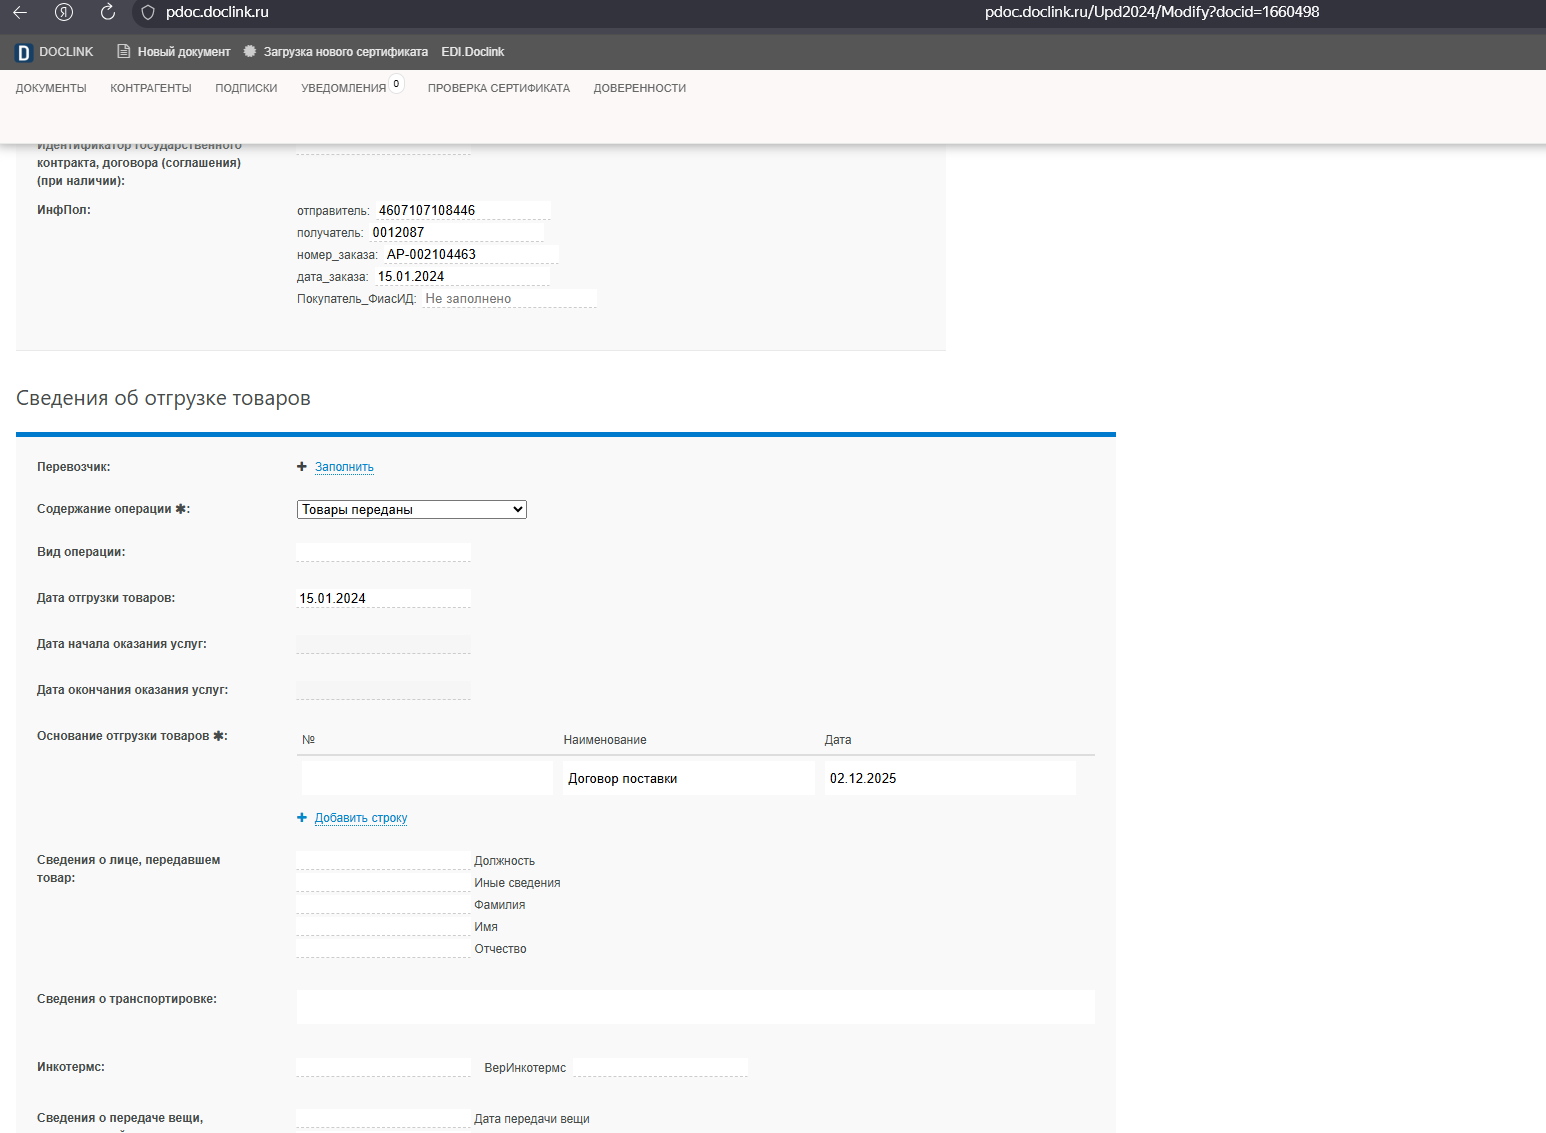Open the ДОКУМЕНТЫ menu
Viewport: 1546px width, 1133px height.
[51, 88]
